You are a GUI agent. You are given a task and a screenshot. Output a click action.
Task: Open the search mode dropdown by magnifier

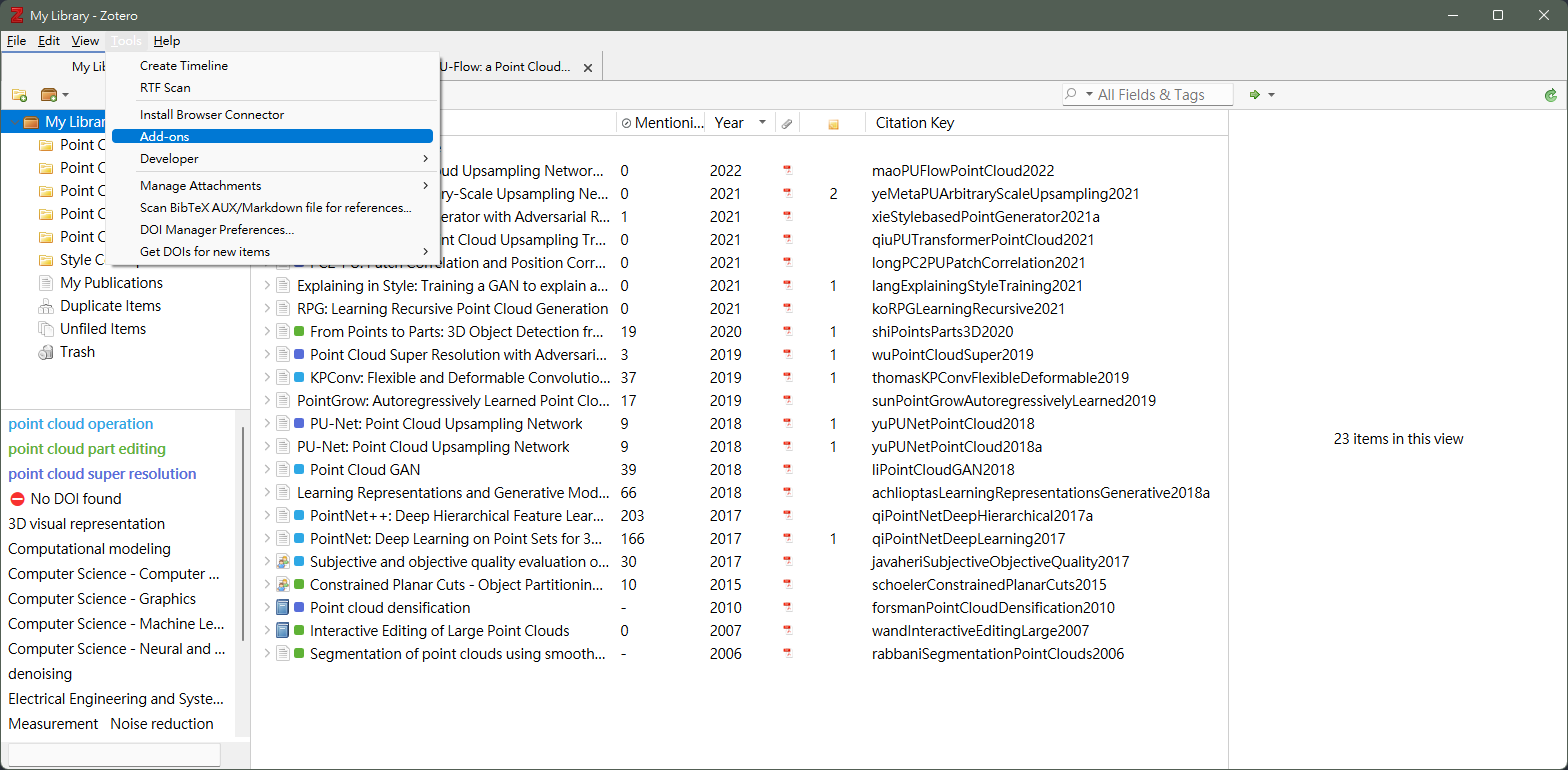click(1080, 94)
